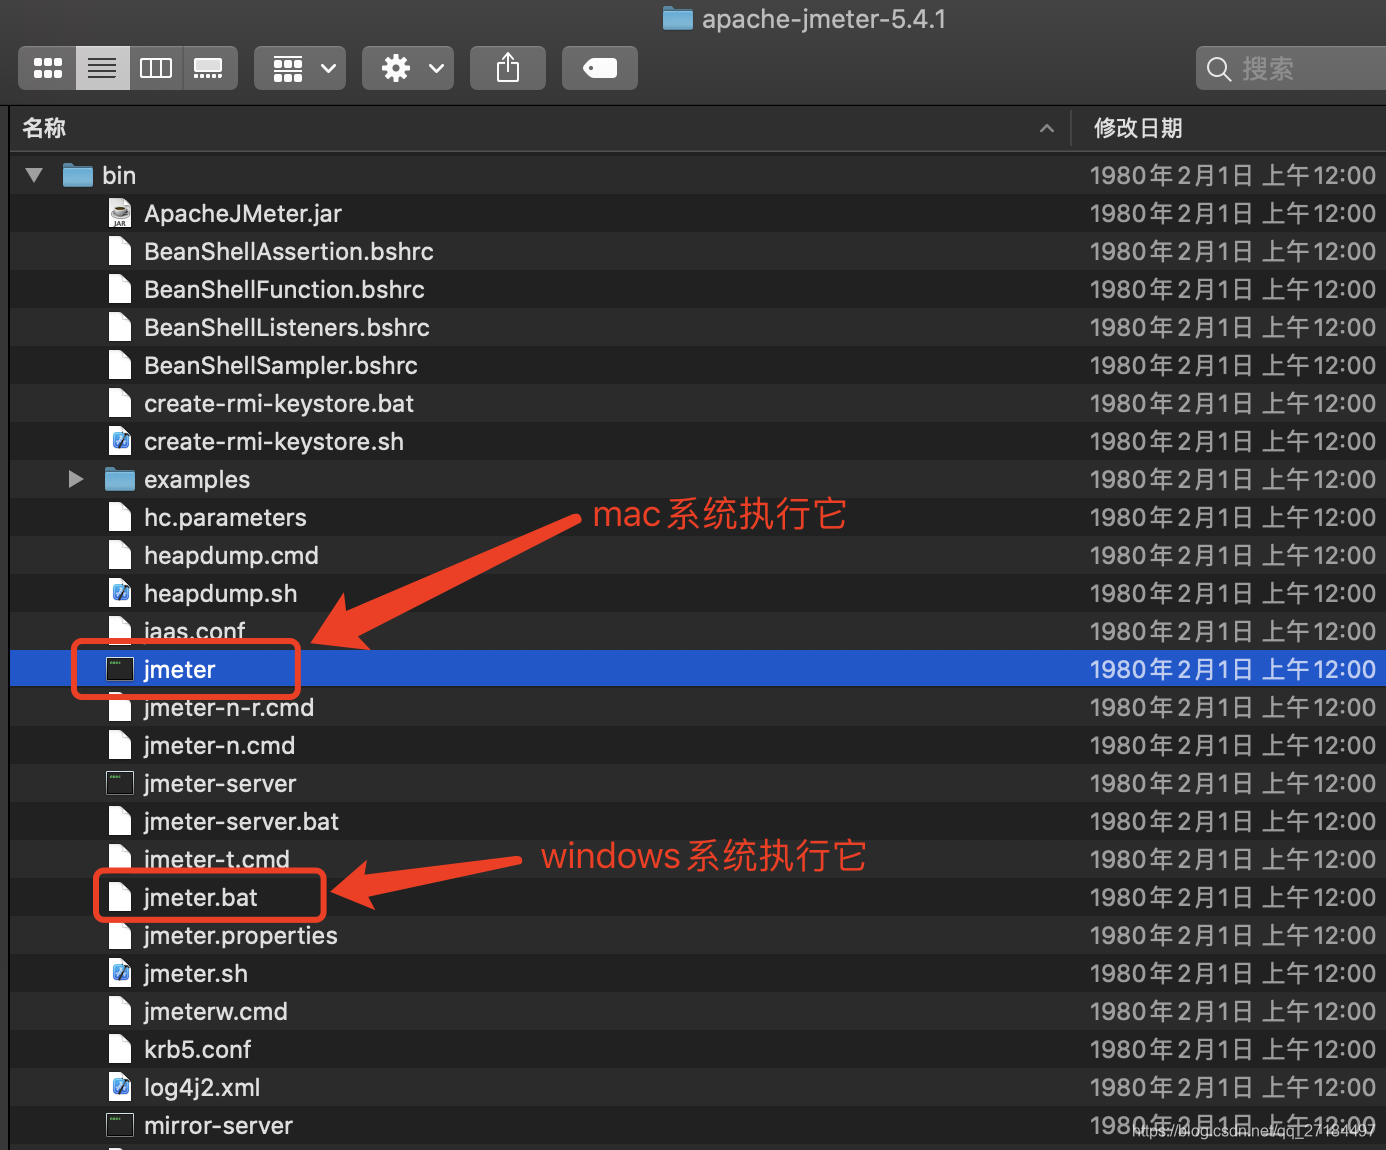Select the file name heapdump.cmd
The width and height of the screenshot is (1386, 1150).
click(231, 555)
